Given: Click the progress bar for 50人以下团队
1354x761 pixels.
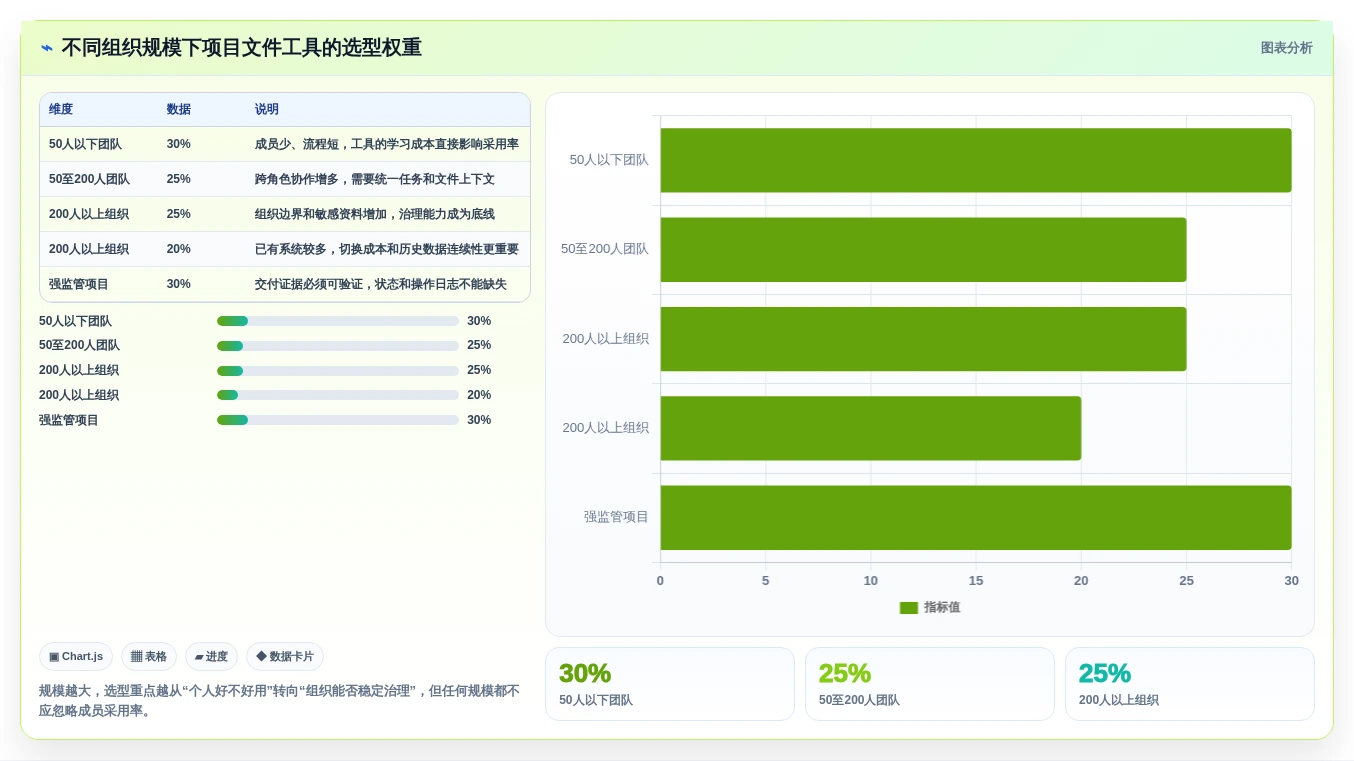Looking at the screenshot, I should click(x=338, y=321).
